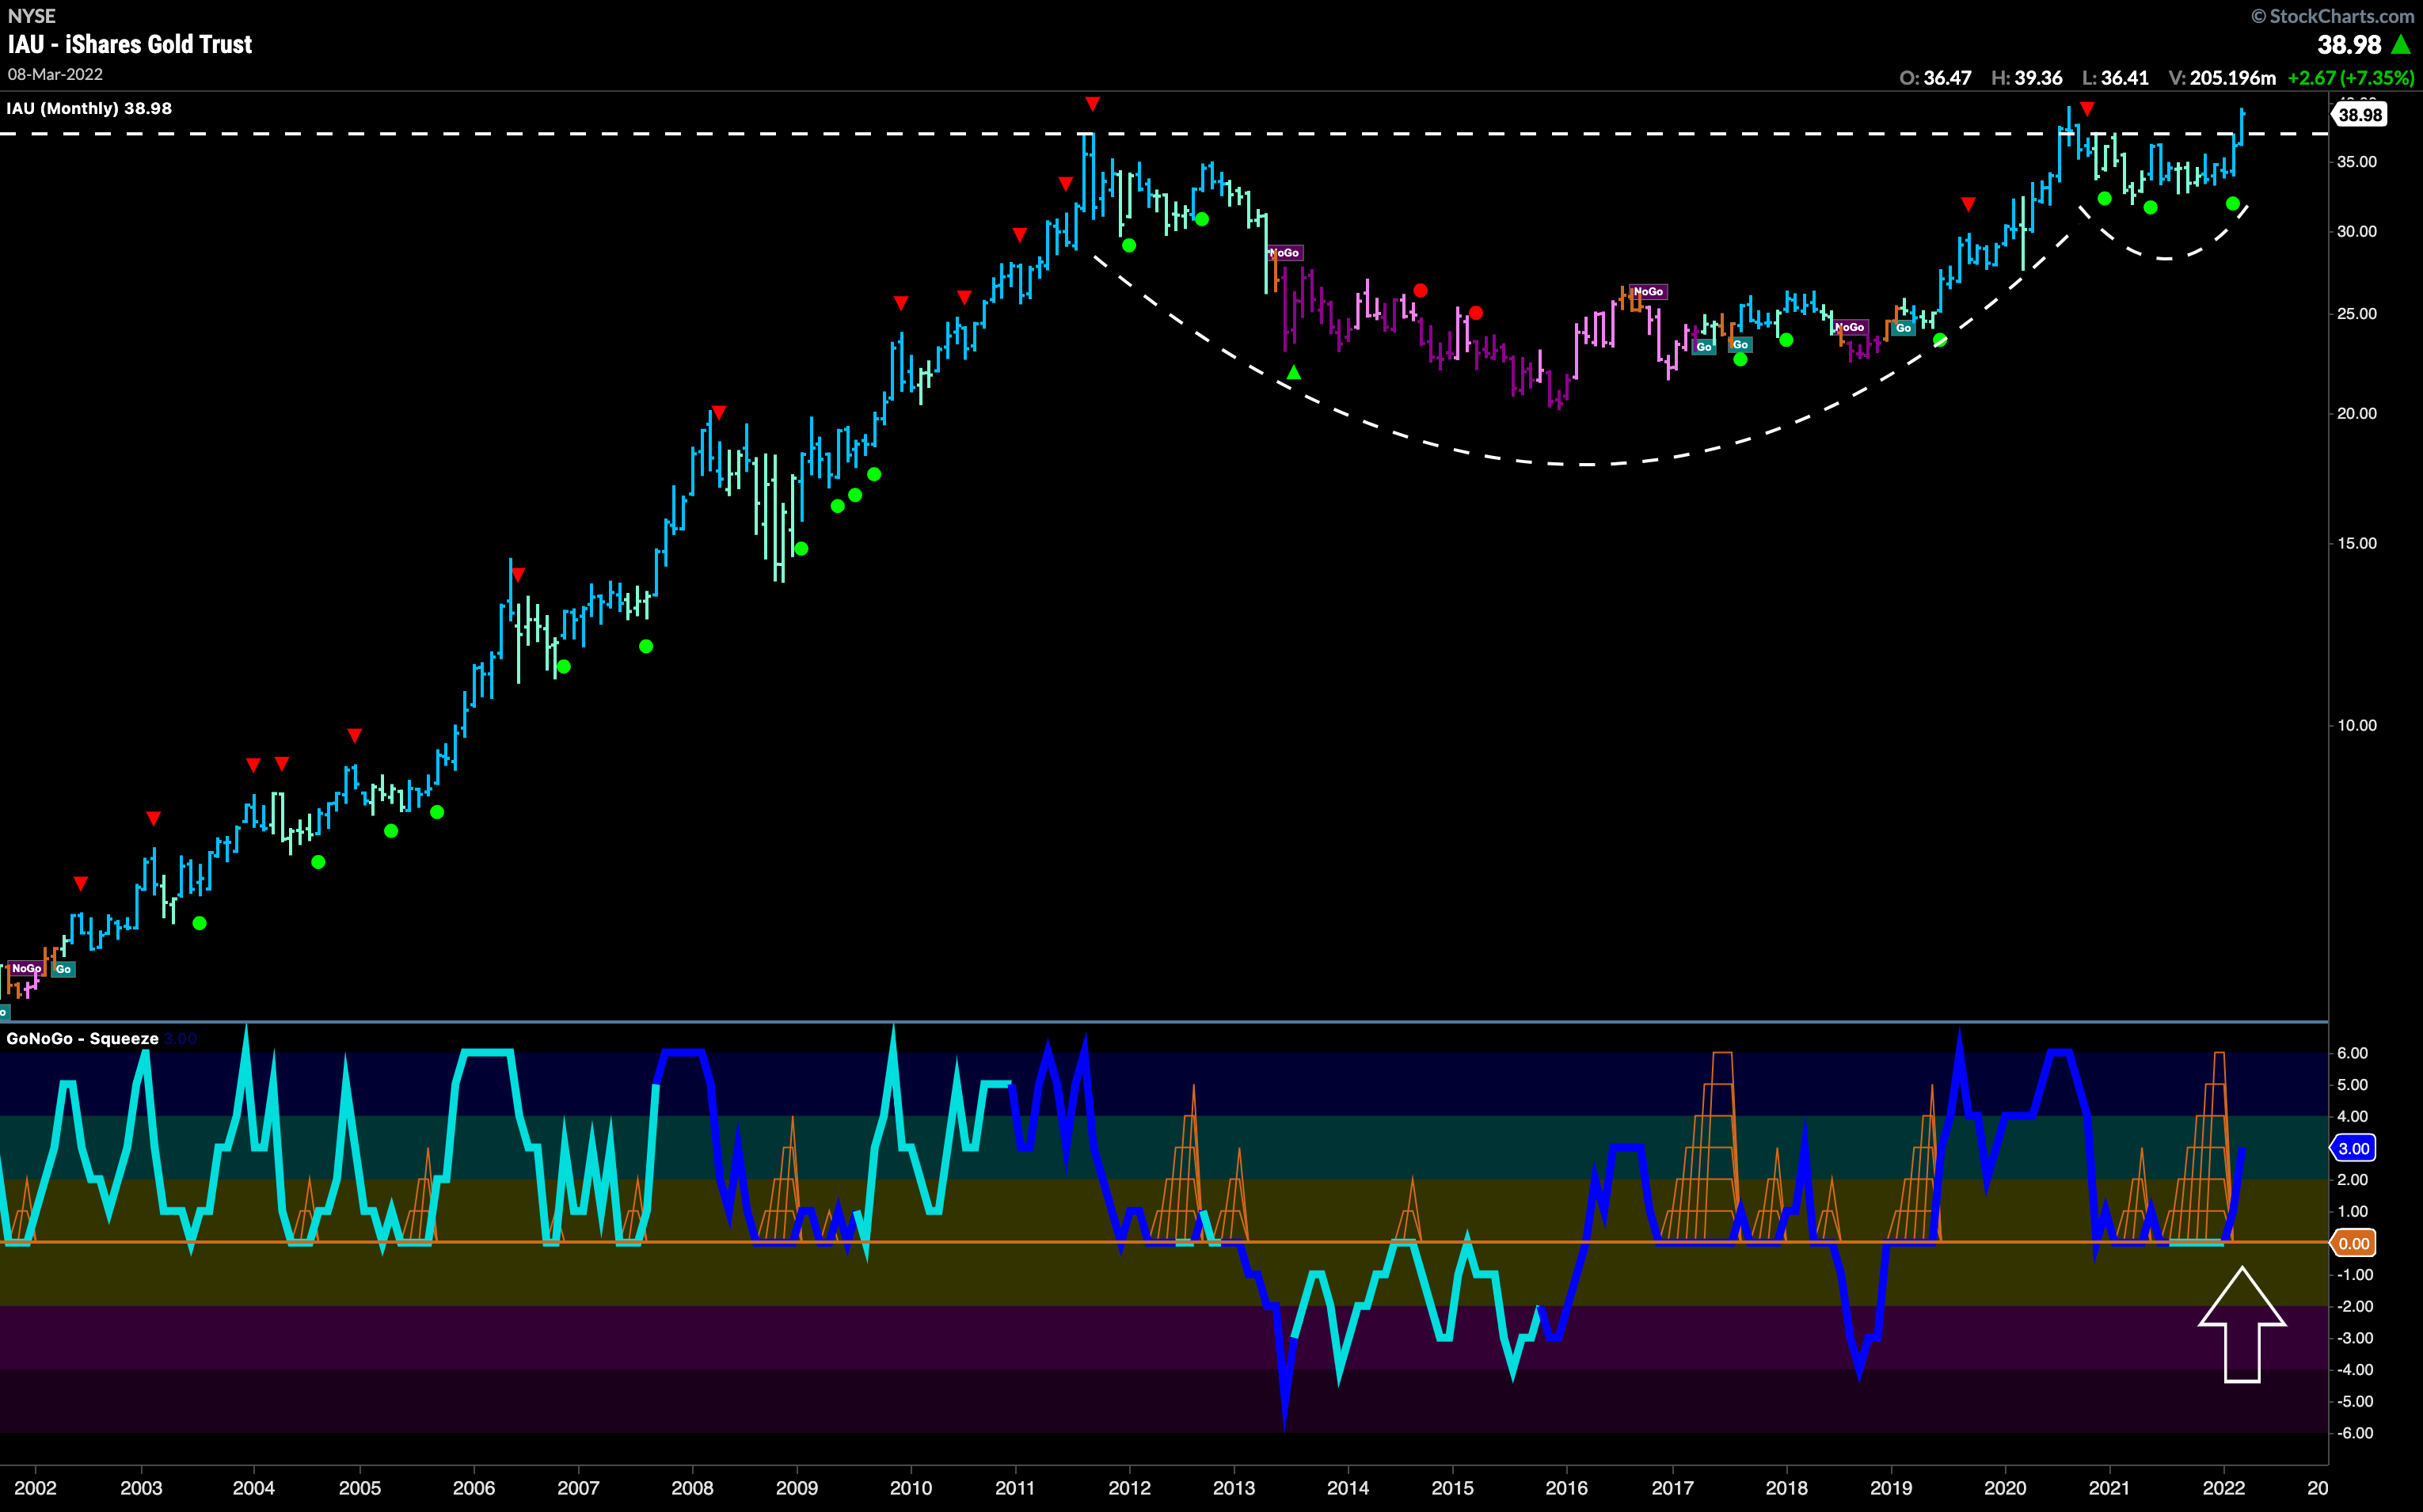Click the green up arrow beside price 38.98
Screen dimensions: 2423x1512
tap(2400, 44)
